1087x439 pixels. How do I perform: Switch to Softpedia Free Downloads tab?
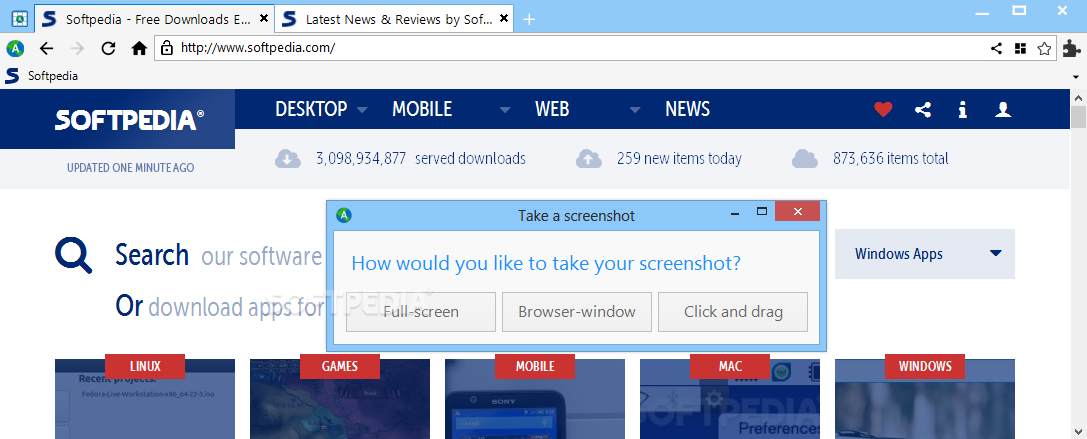click(x=154, y=19)
